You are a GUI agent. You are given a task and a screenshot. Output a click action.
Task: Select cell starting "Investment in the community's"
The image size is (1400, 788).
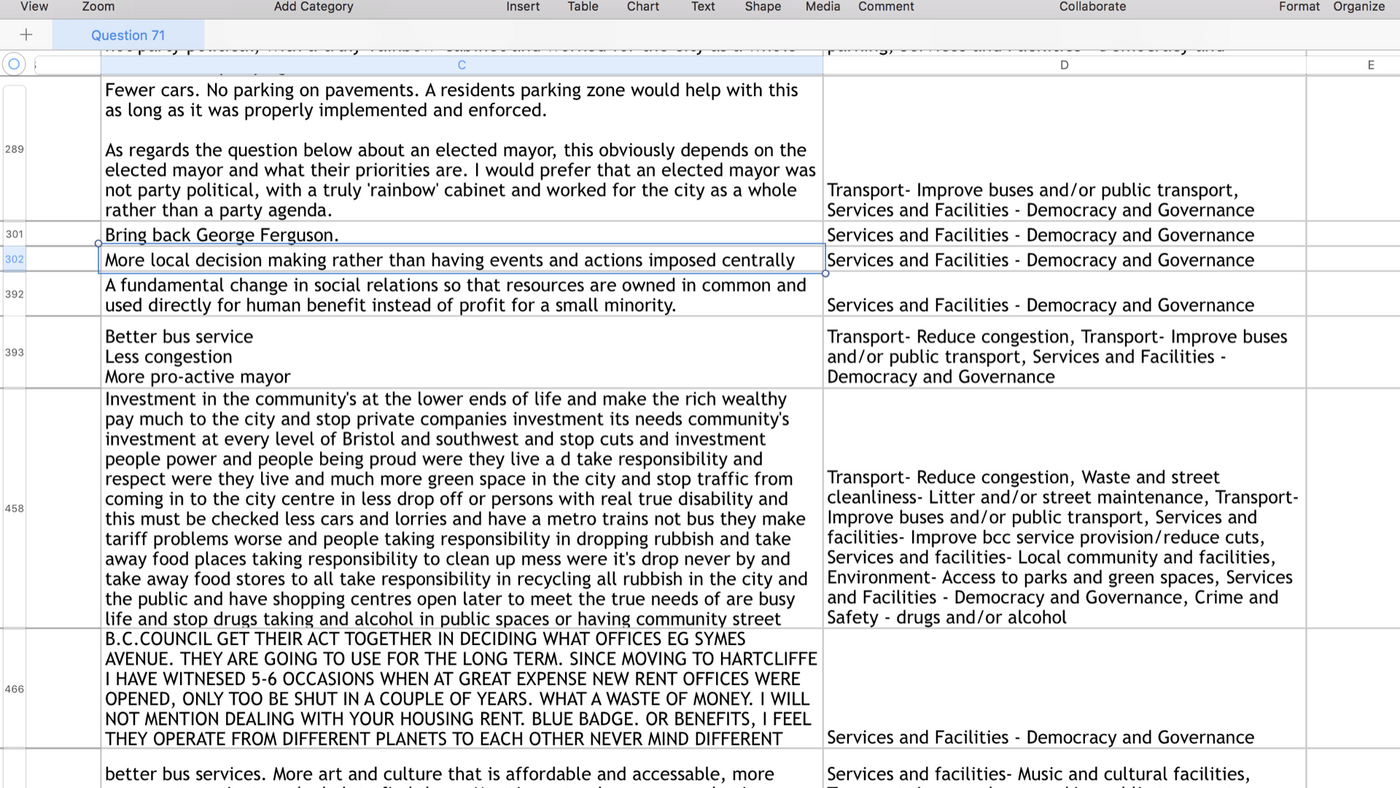(462, 508)
